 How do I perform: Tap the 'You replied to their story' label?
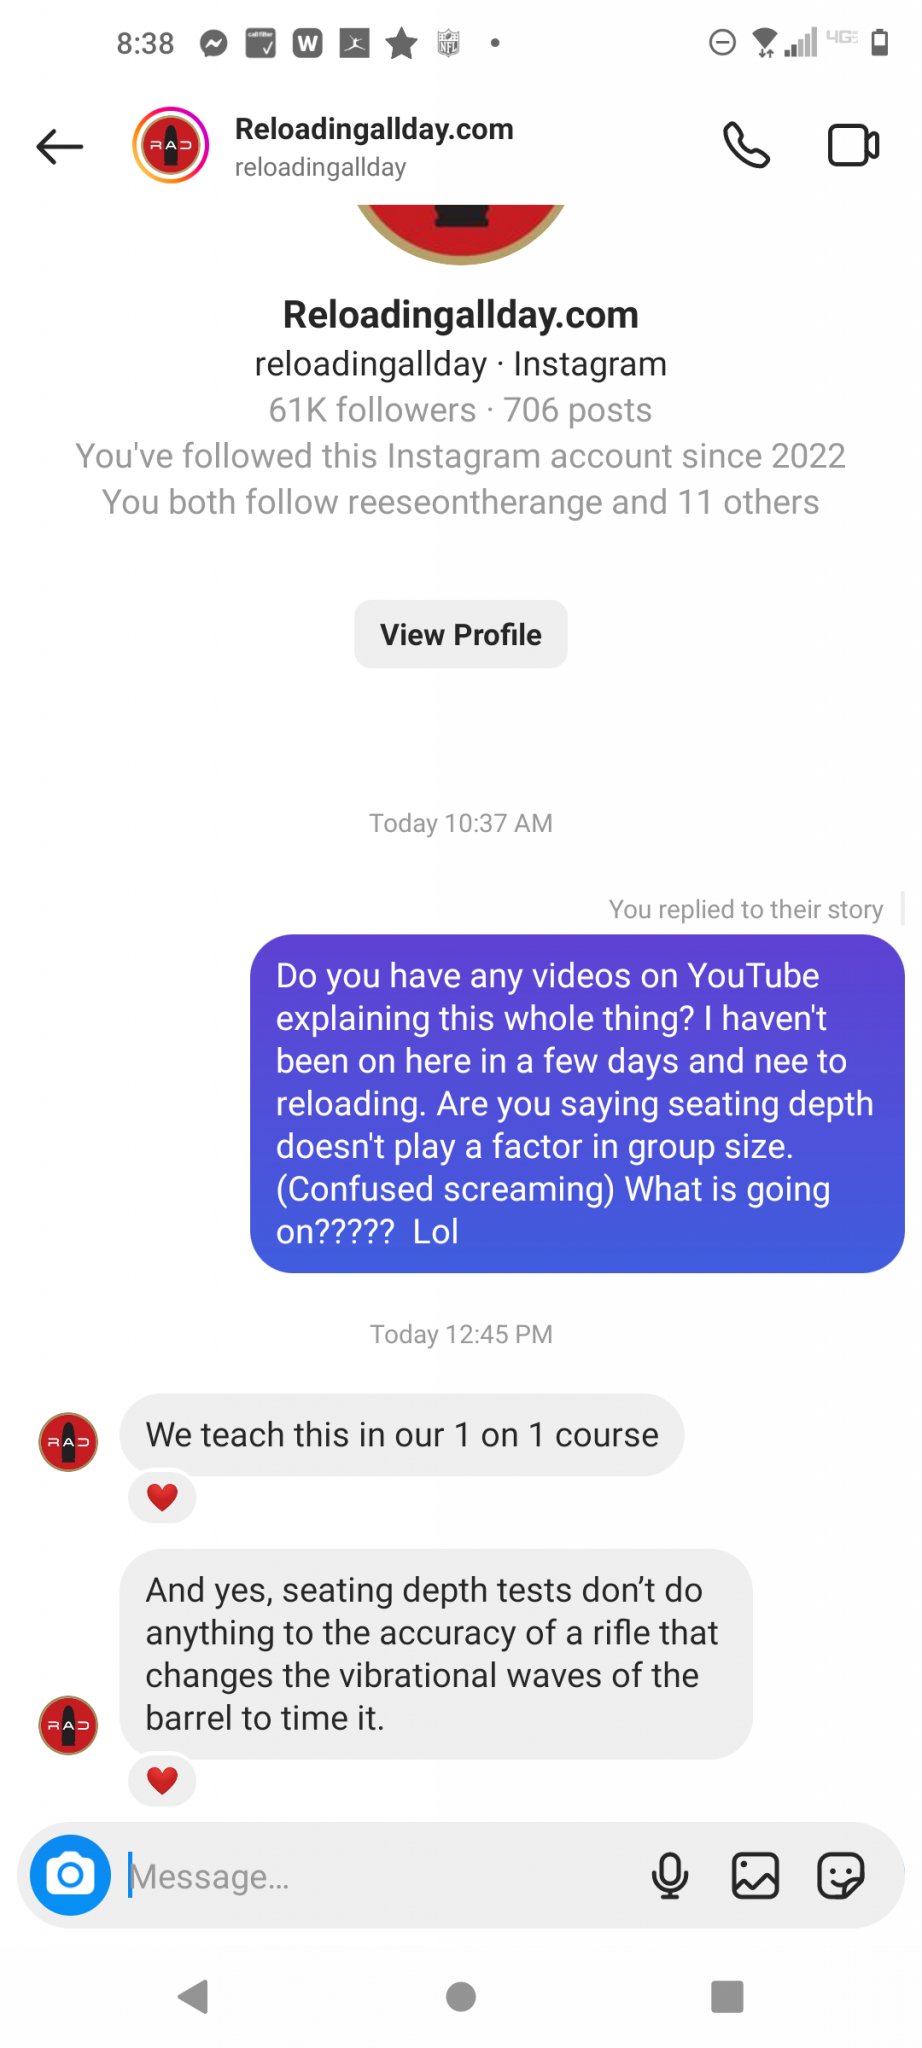pos(746,909)
